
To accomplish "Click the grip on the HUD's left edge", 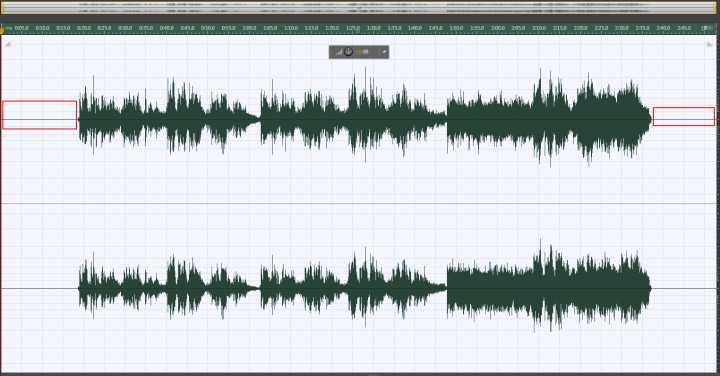I will (x=331, y=52).
